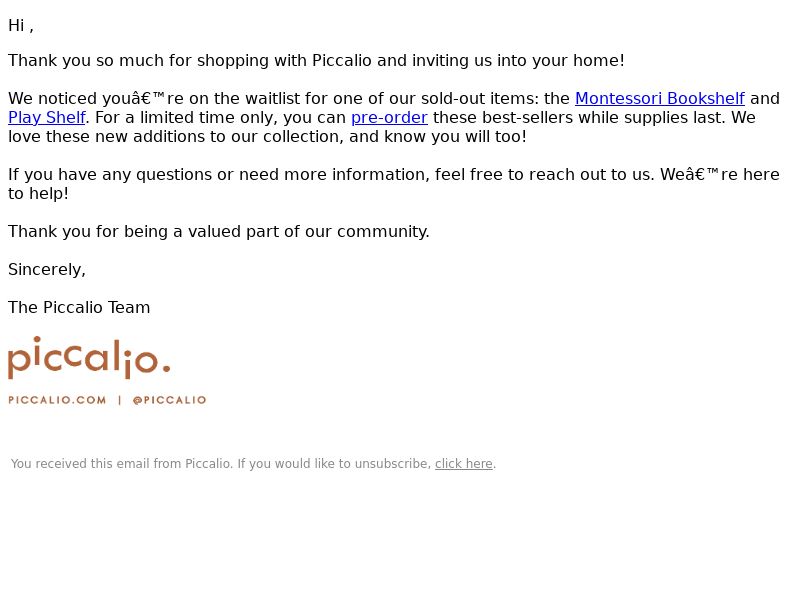Open the Montessori Bookshelf link
The image size is (800, 600).
click(x=659, y=98)
